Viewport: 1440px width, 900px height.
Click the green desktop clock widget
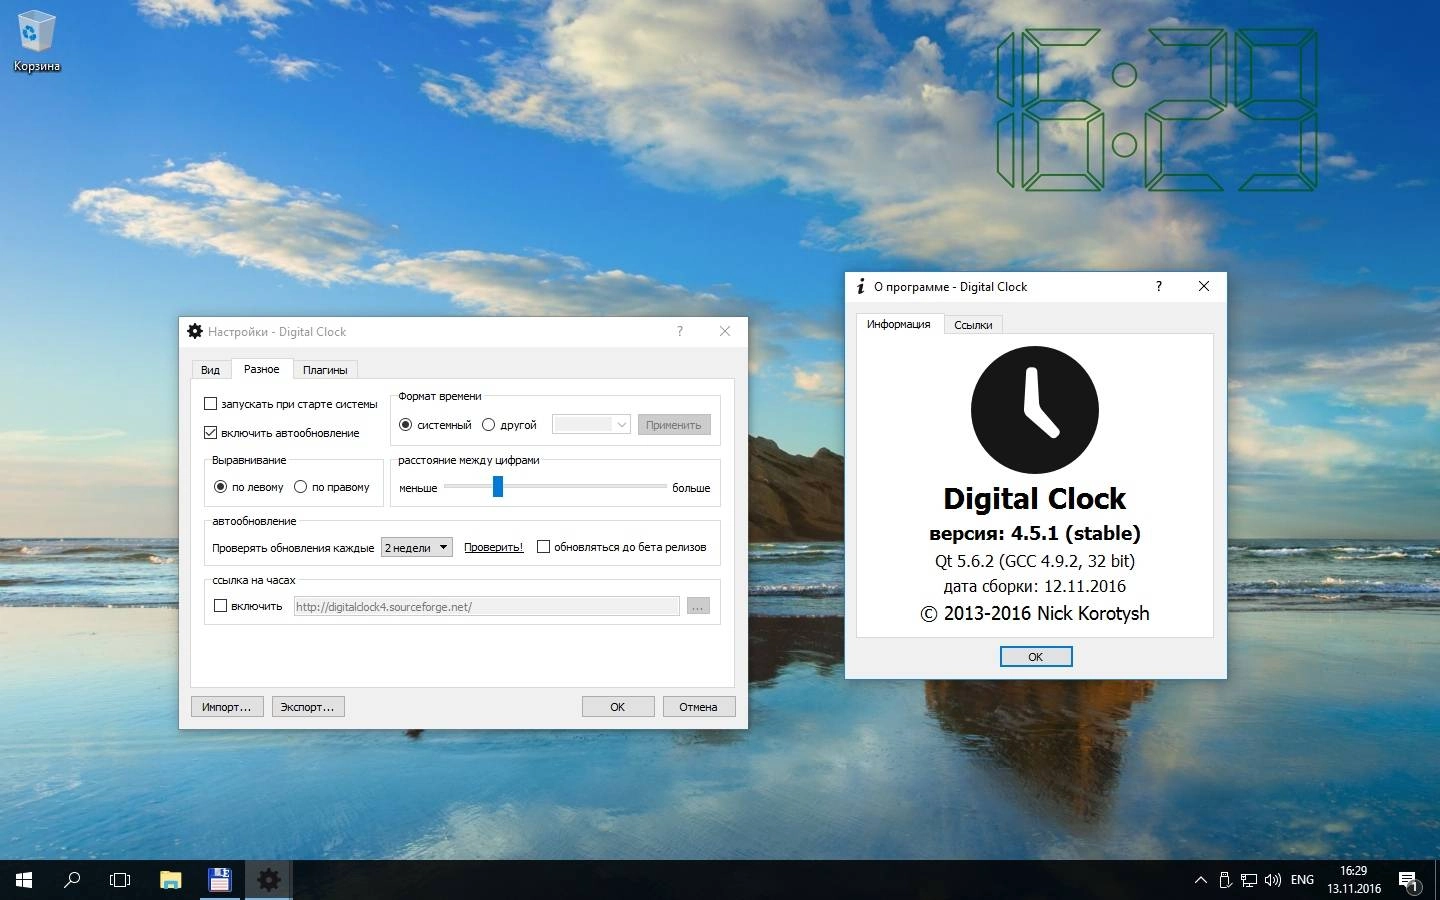[1157, 110]
